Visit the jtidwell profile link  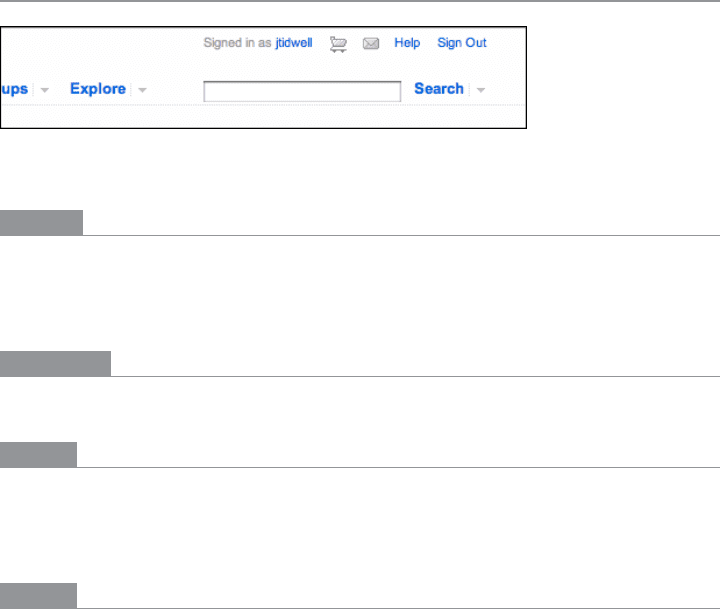pyautogui.click(x=294, y=43)
